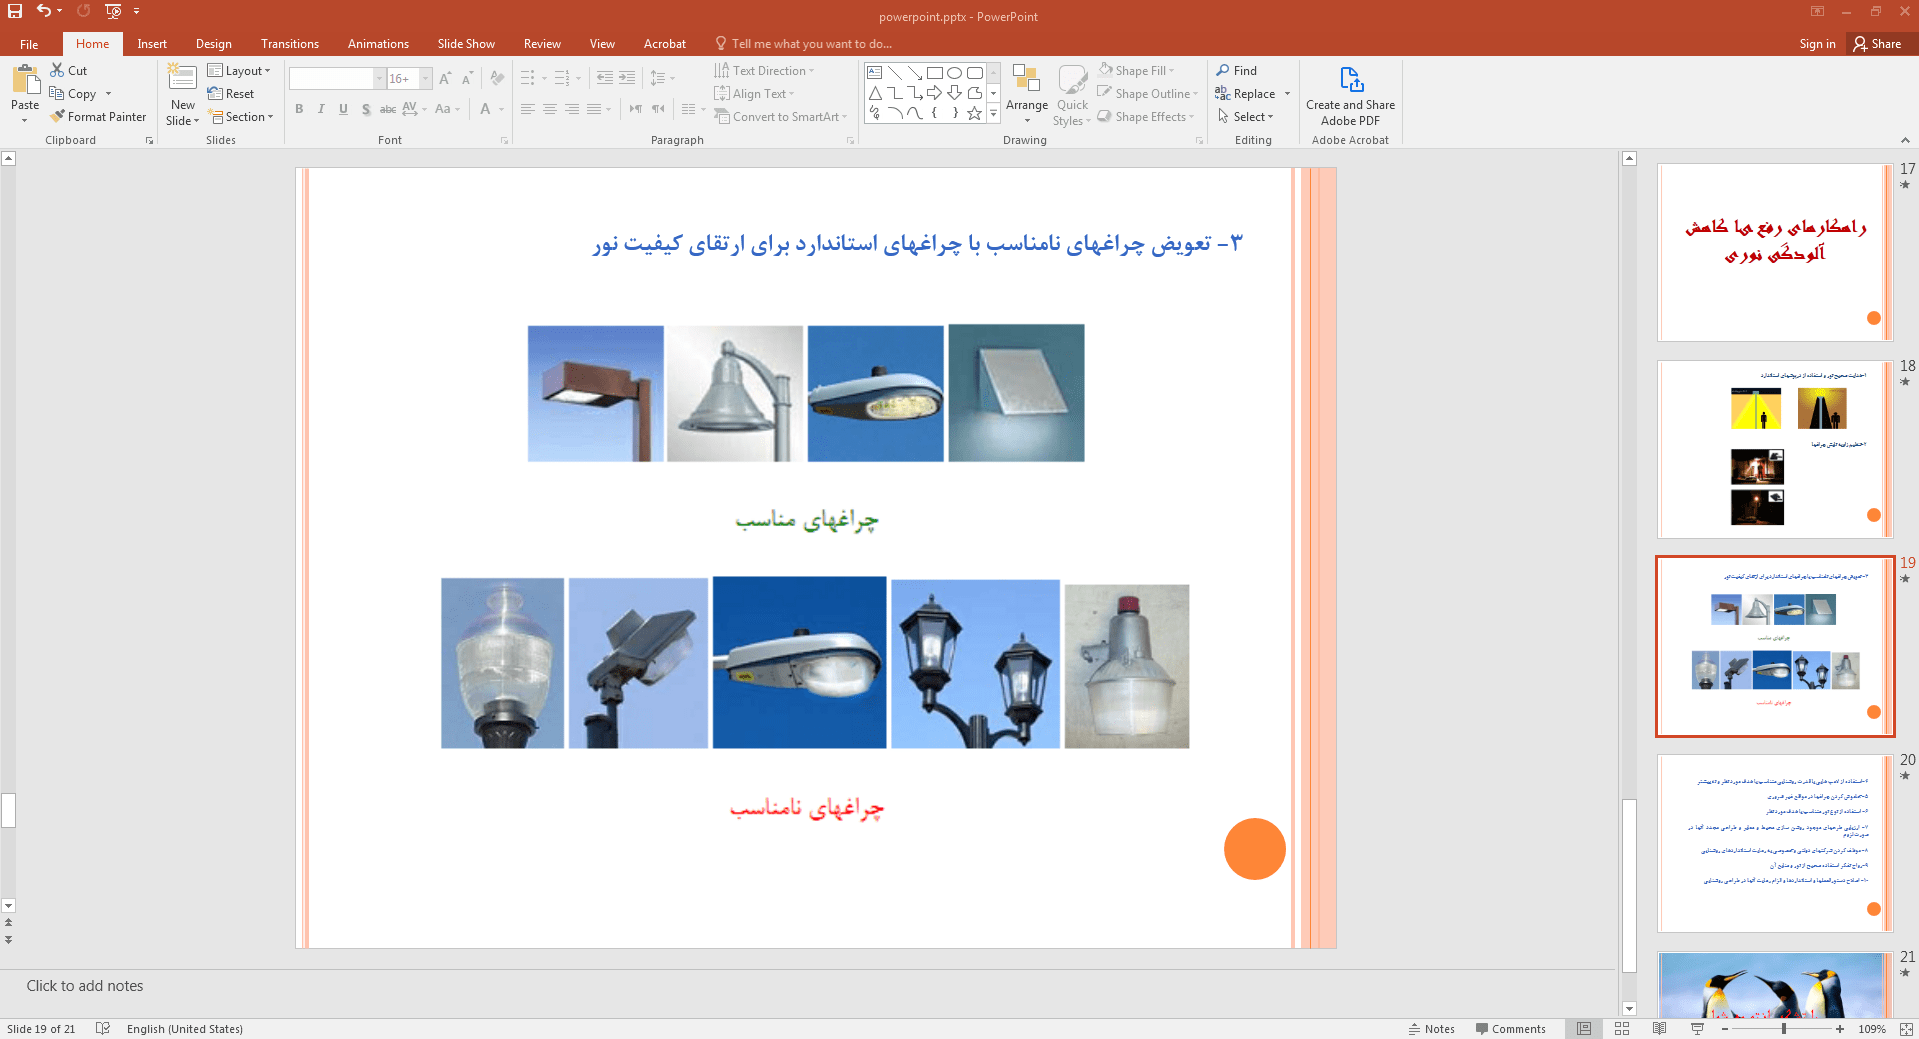Image resolution: width=1919 pixels, height=1039 pixels.
Task: Click the Decrease Font Size icon
Action: (x=467, y=79)
